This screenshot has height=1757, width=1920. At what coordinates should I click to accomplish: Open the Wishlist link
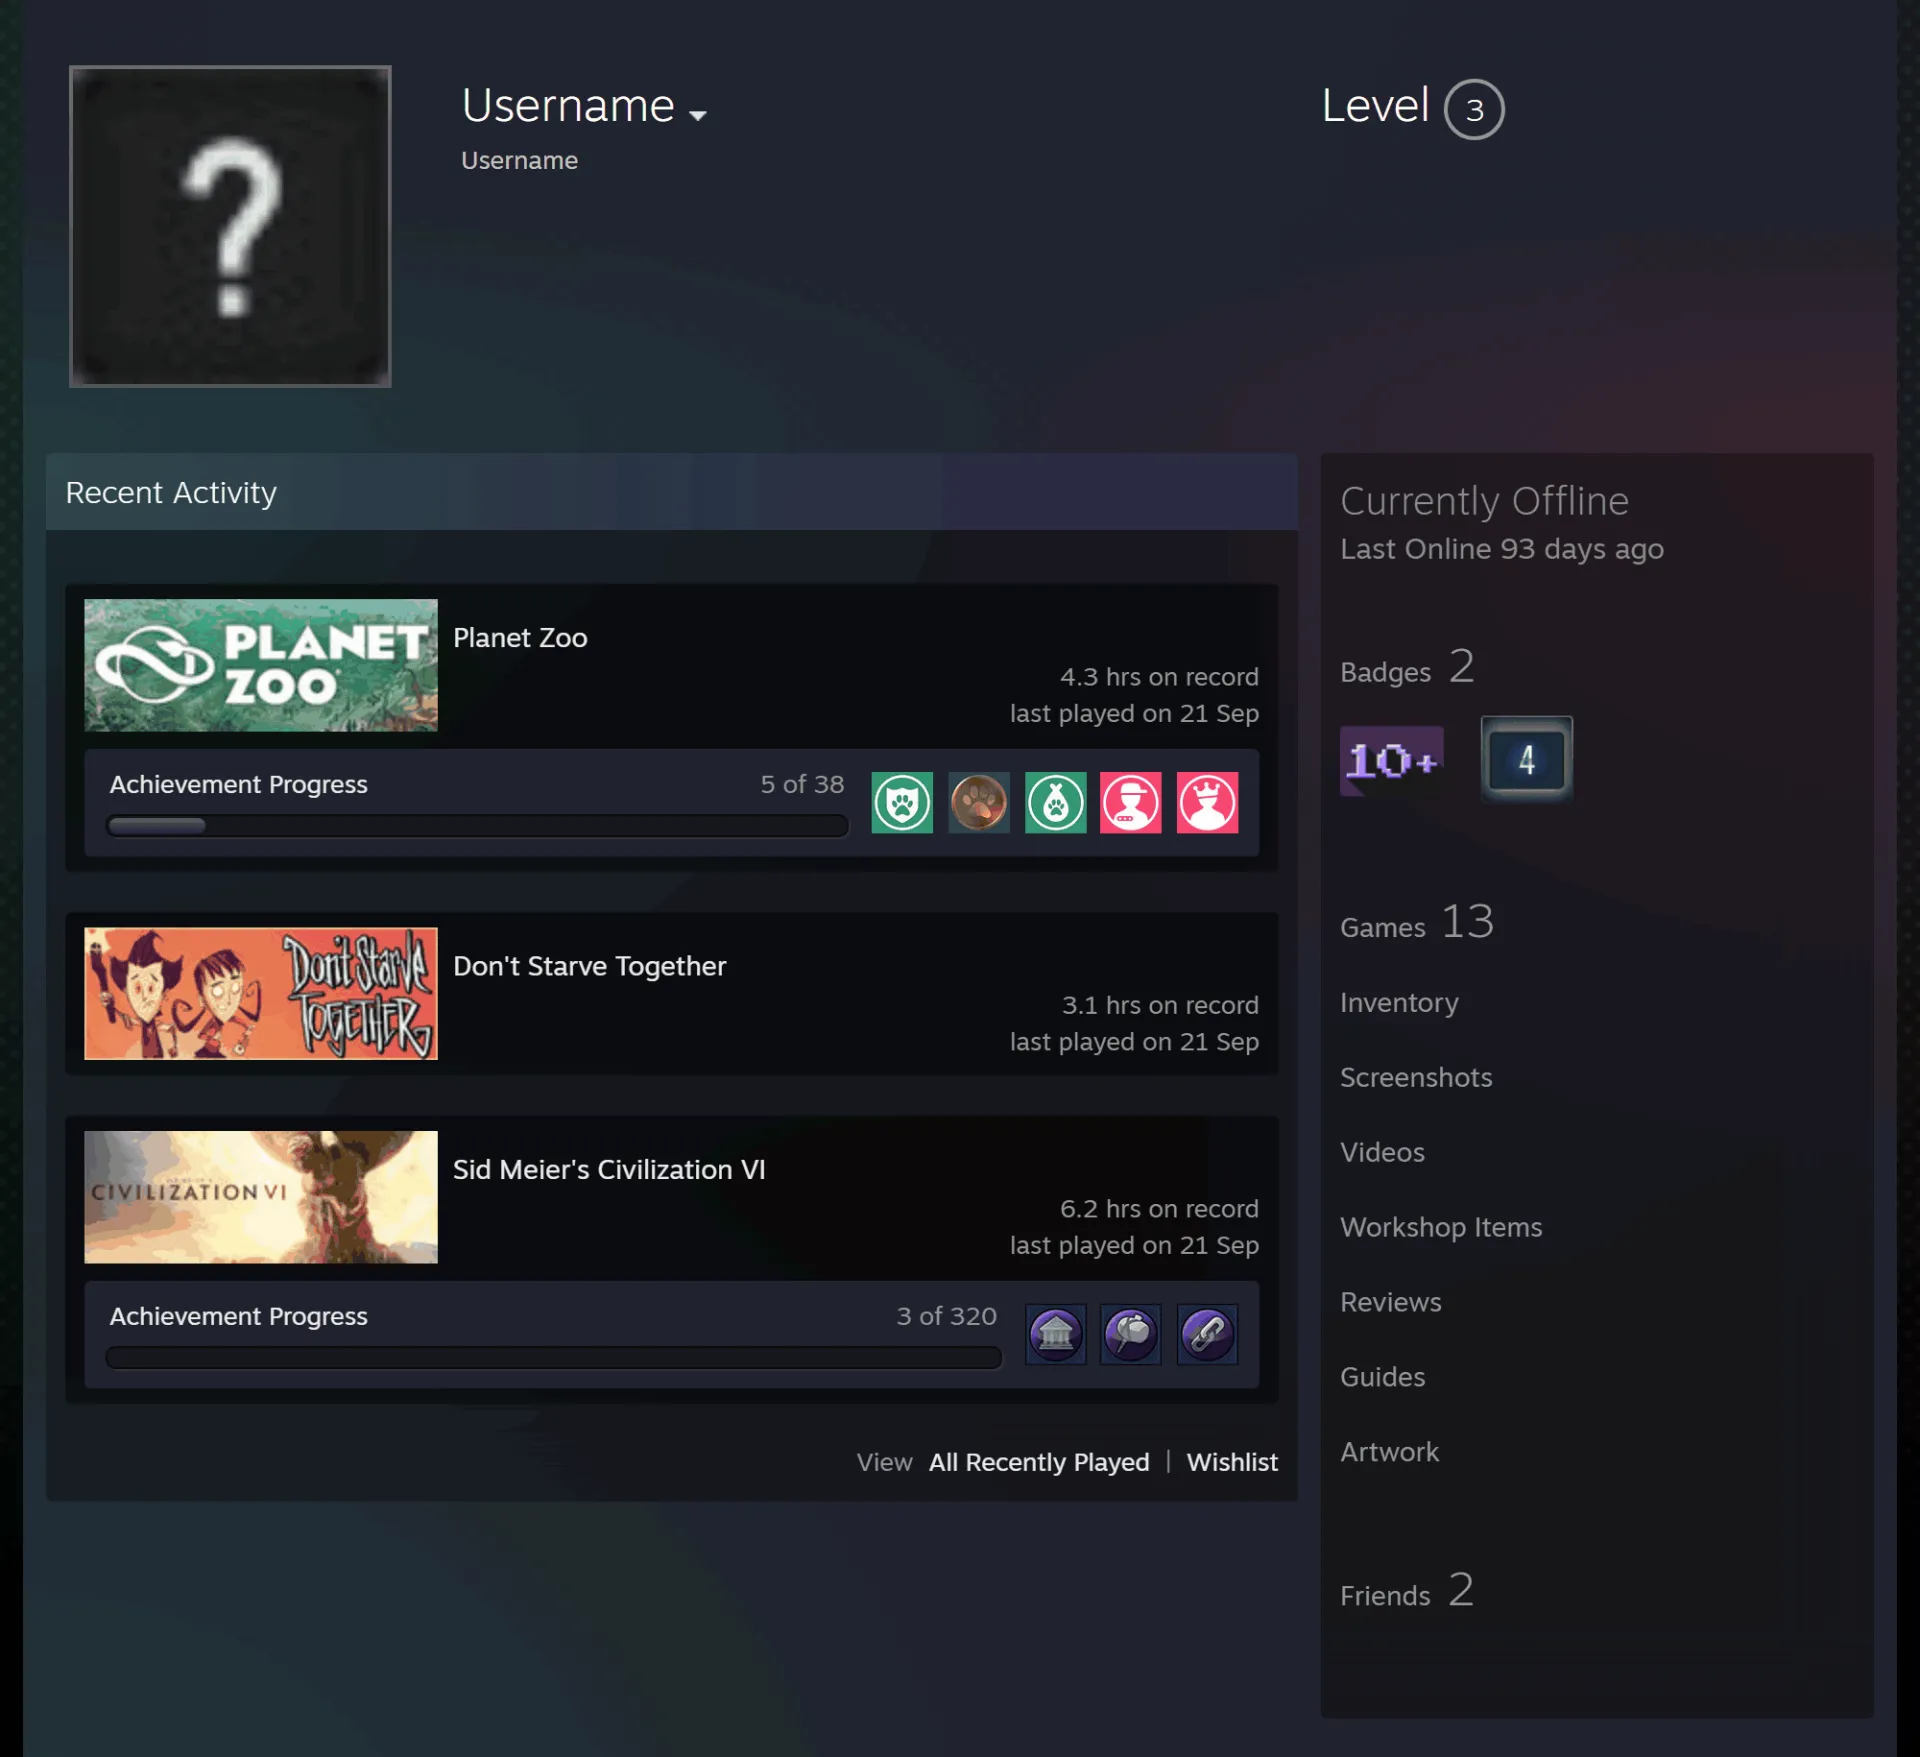(1232, 1462)
